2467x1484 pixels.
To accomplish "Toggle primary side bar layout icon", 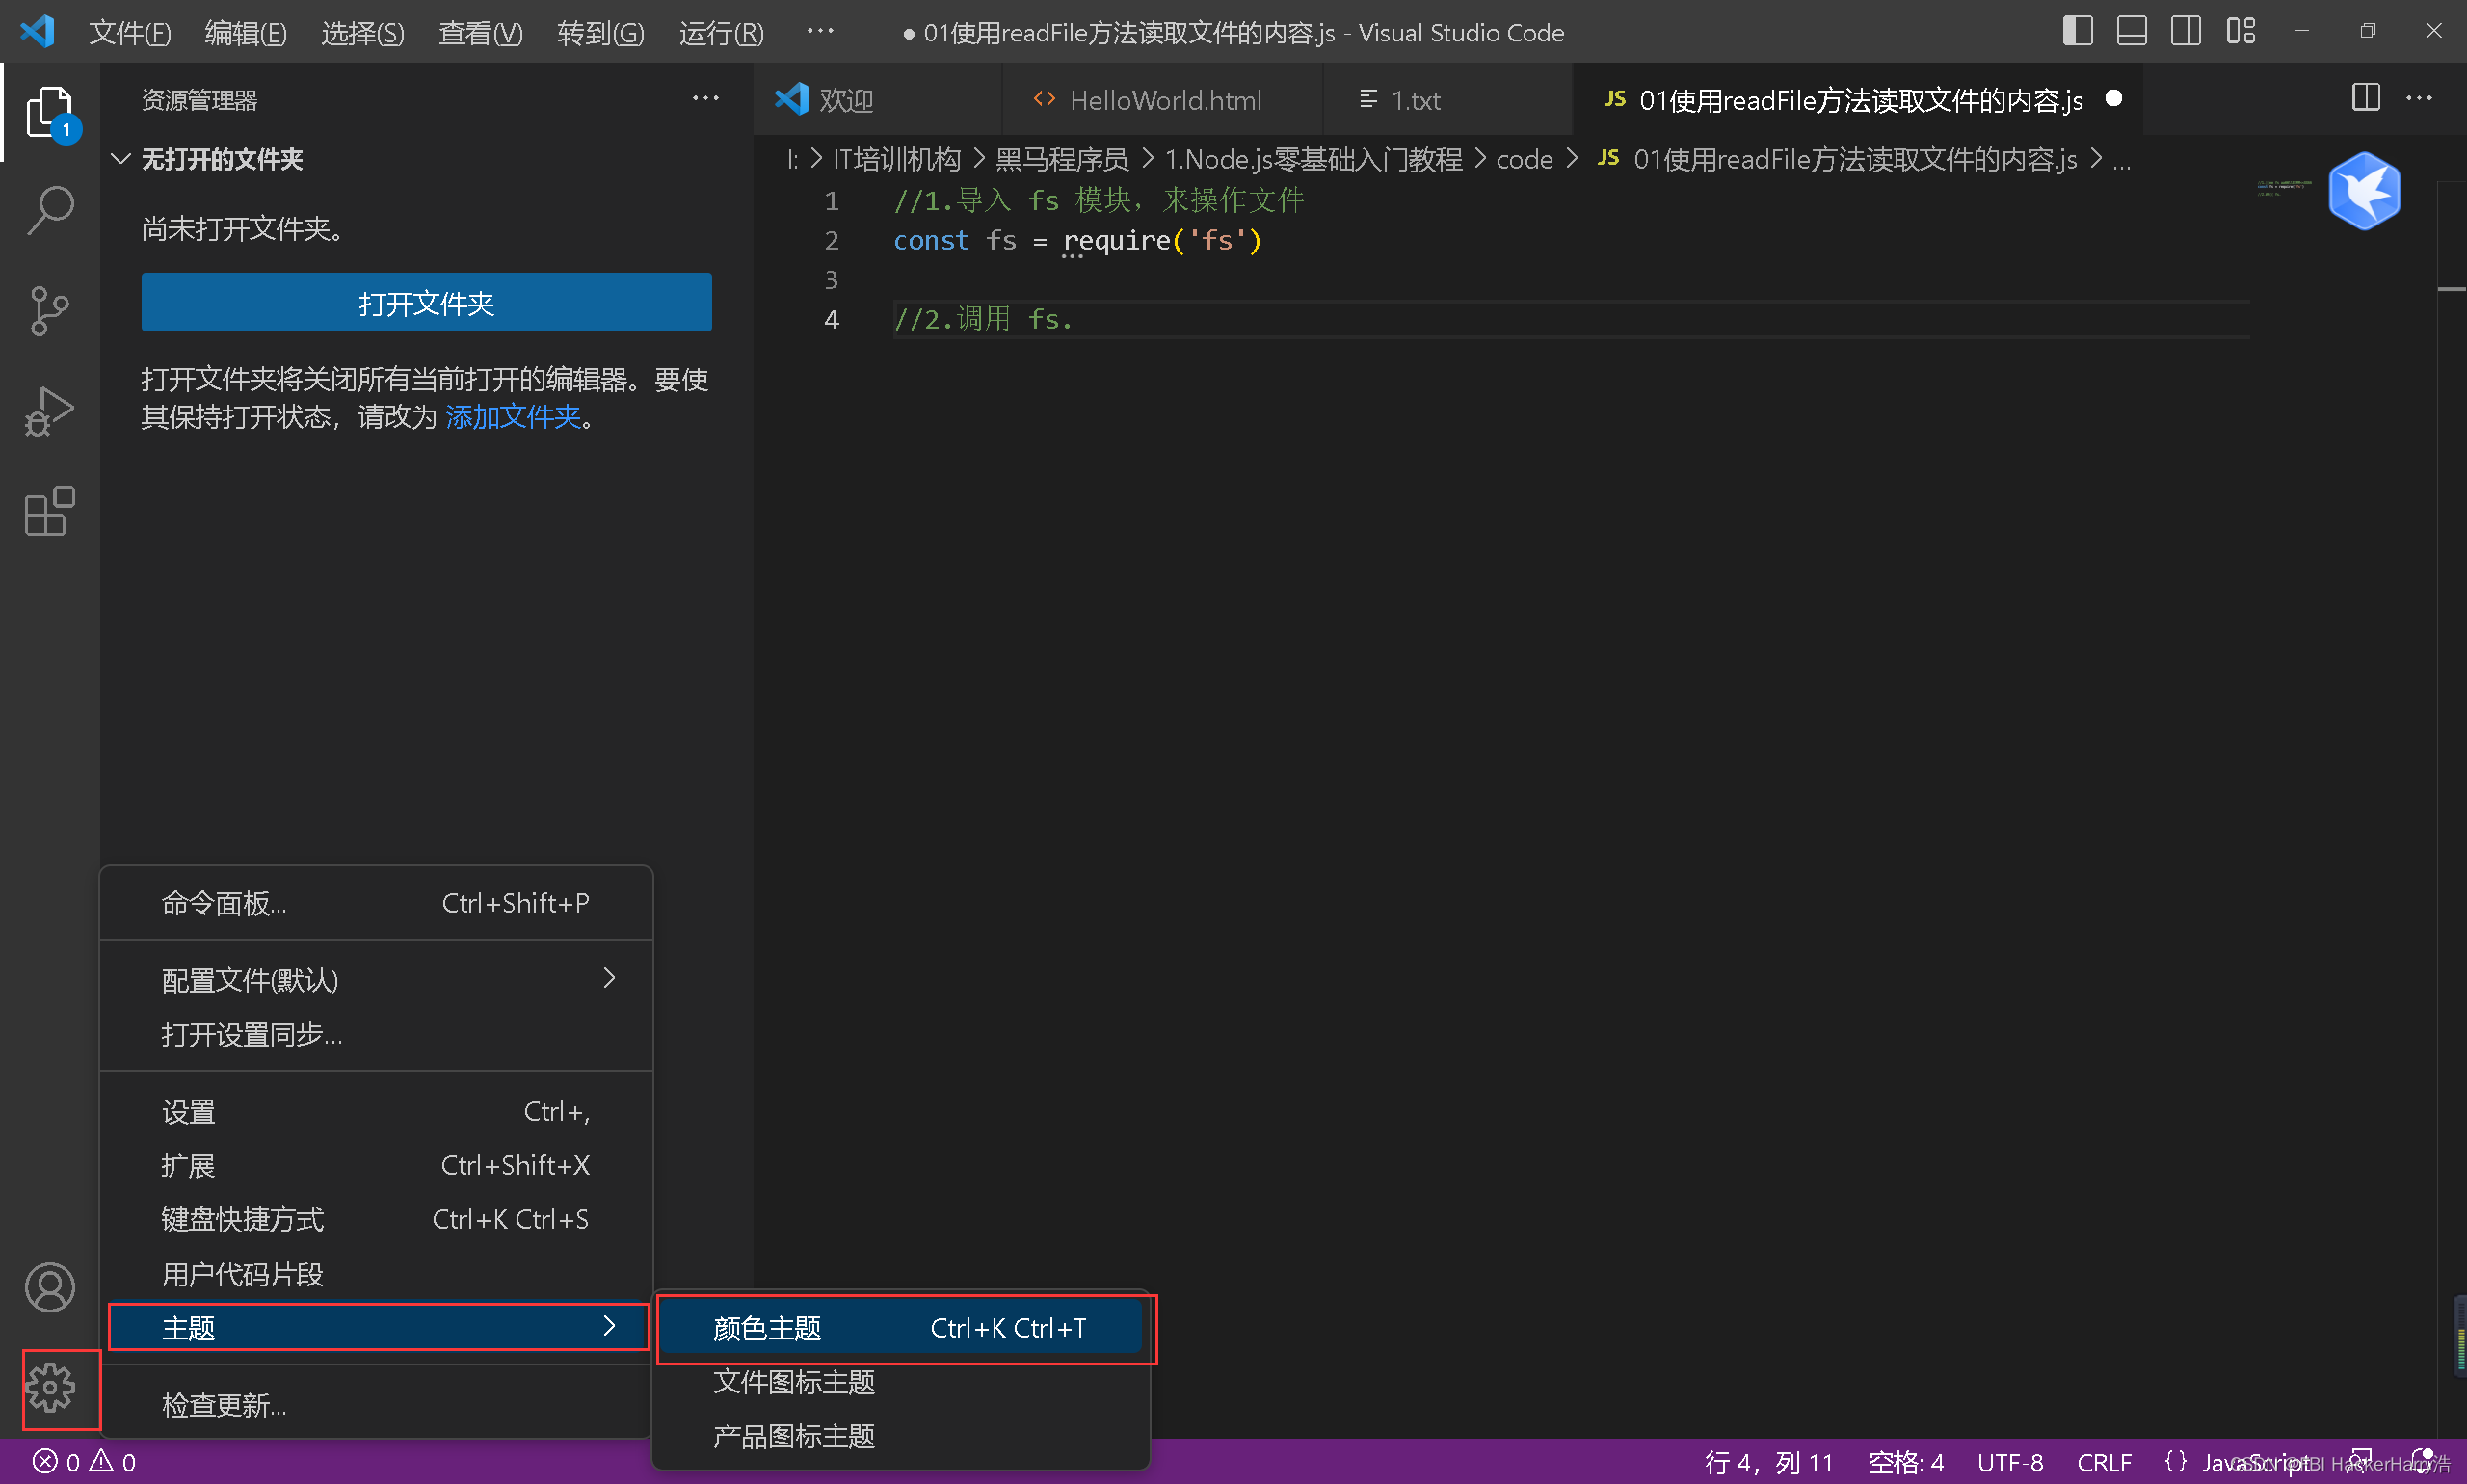I will 2078,31.
